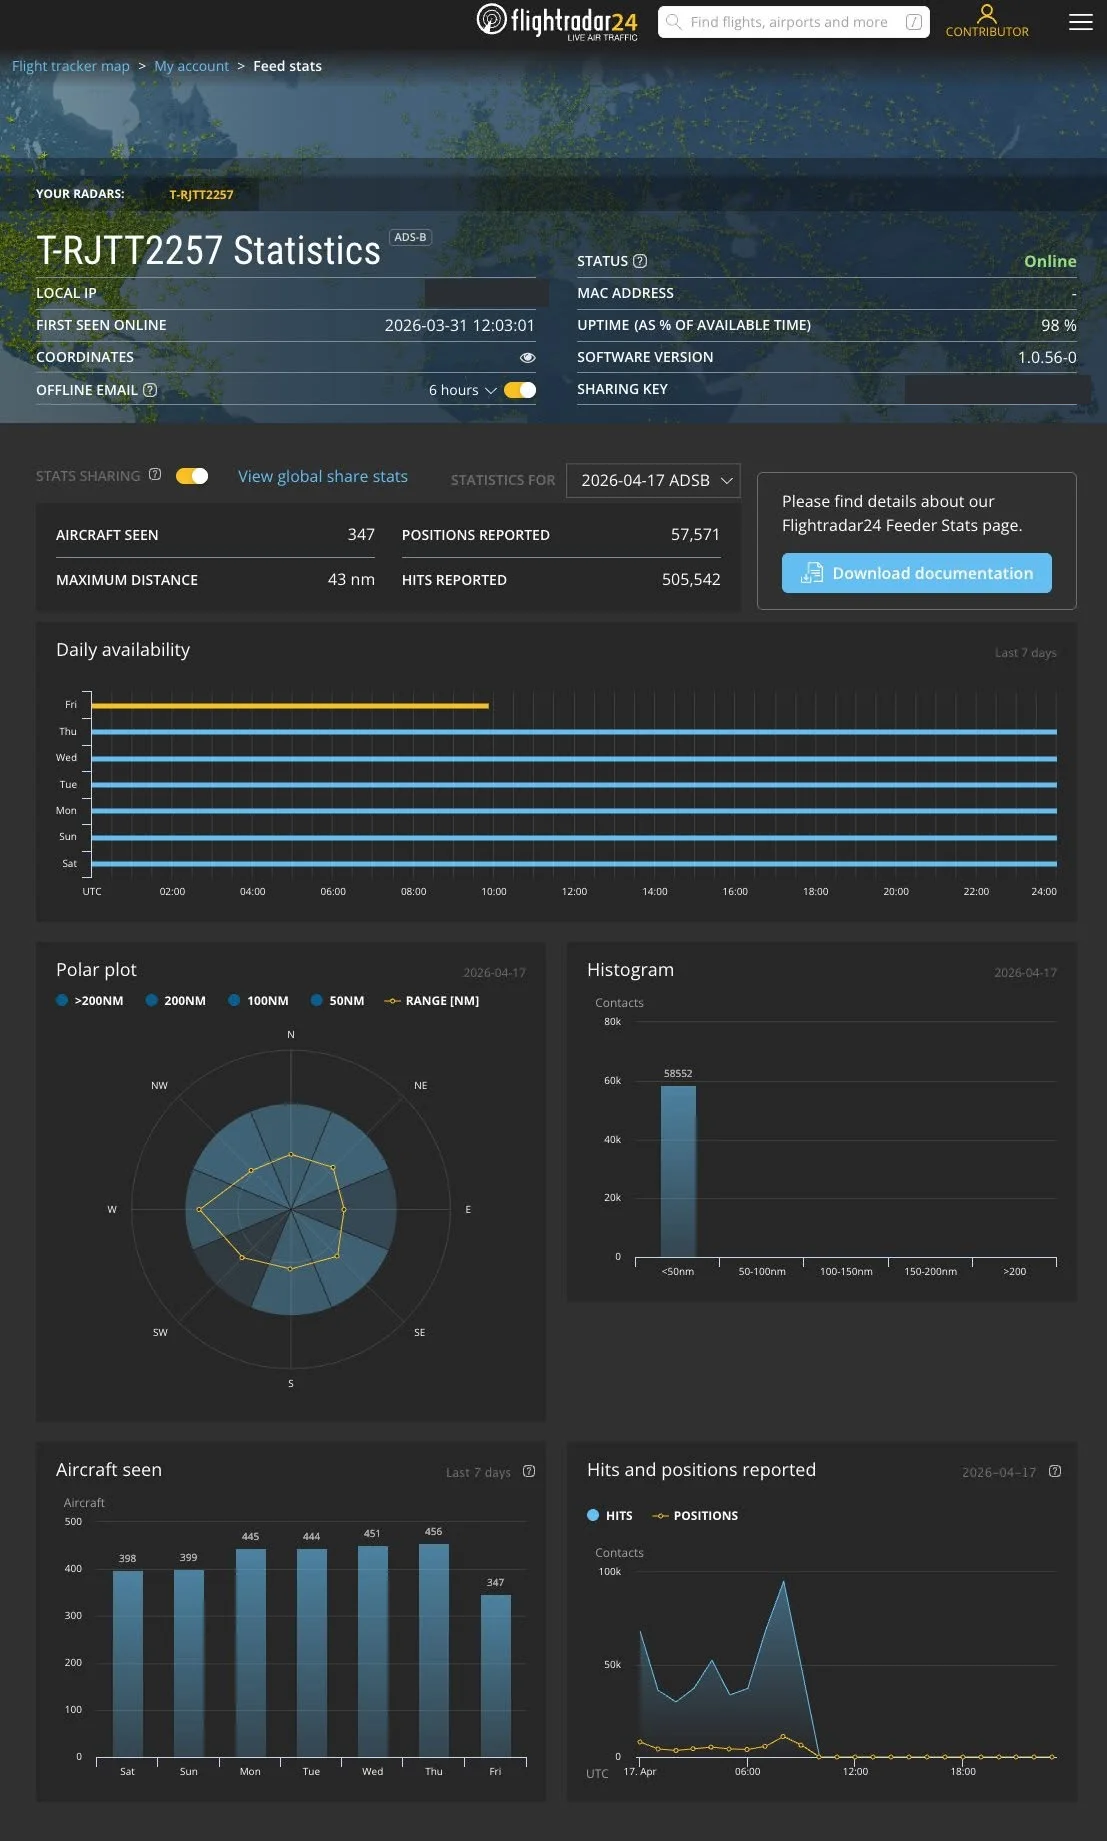Image resolution: width=1107 pixels, height=1841 pixels.
Task: Open the Contributor account icon
Action: pos(987,14)
